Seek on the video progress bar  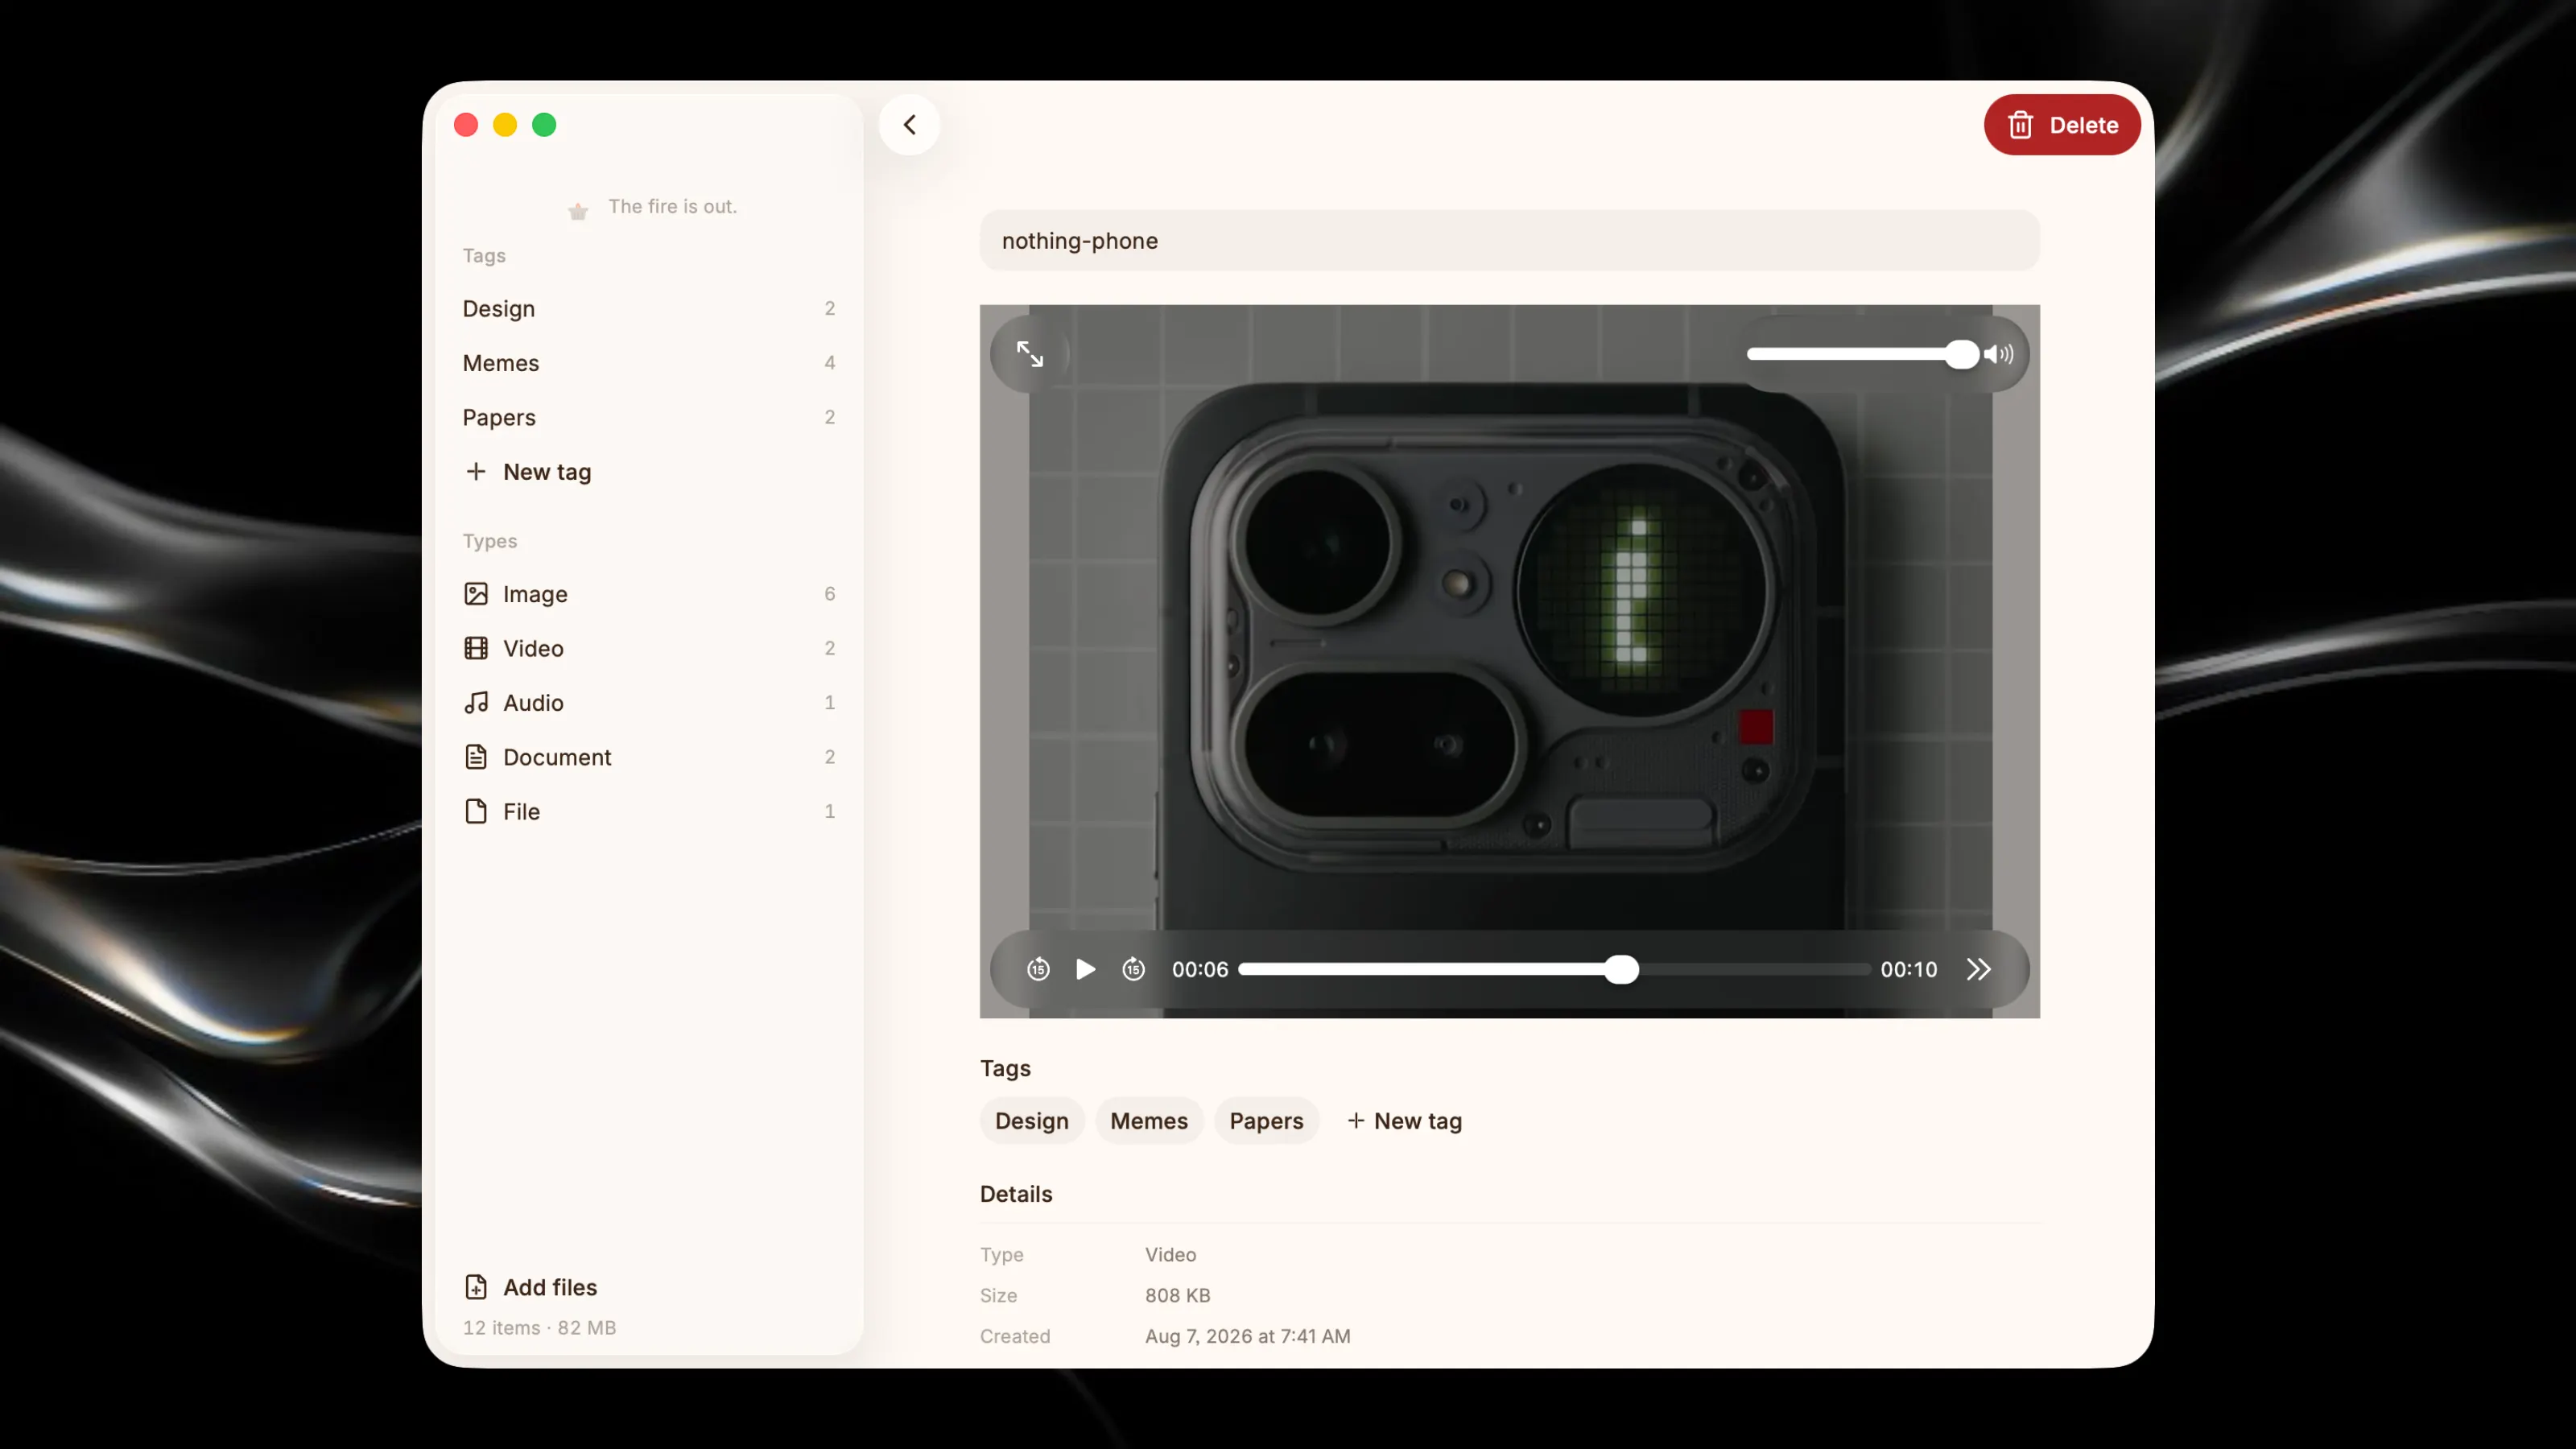[1554, 969]
